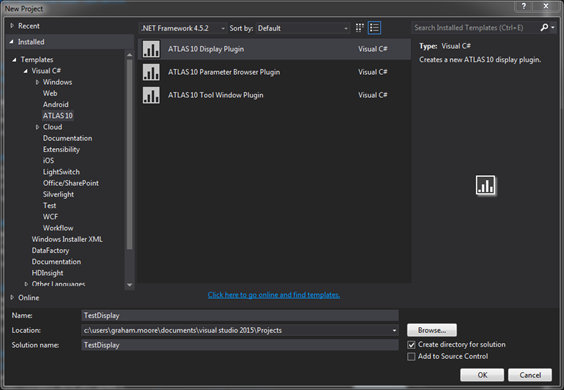Collapse the Templates tree node
This screenshot has width=564, height=390.
pyautogui.click(x=14, y=60)
